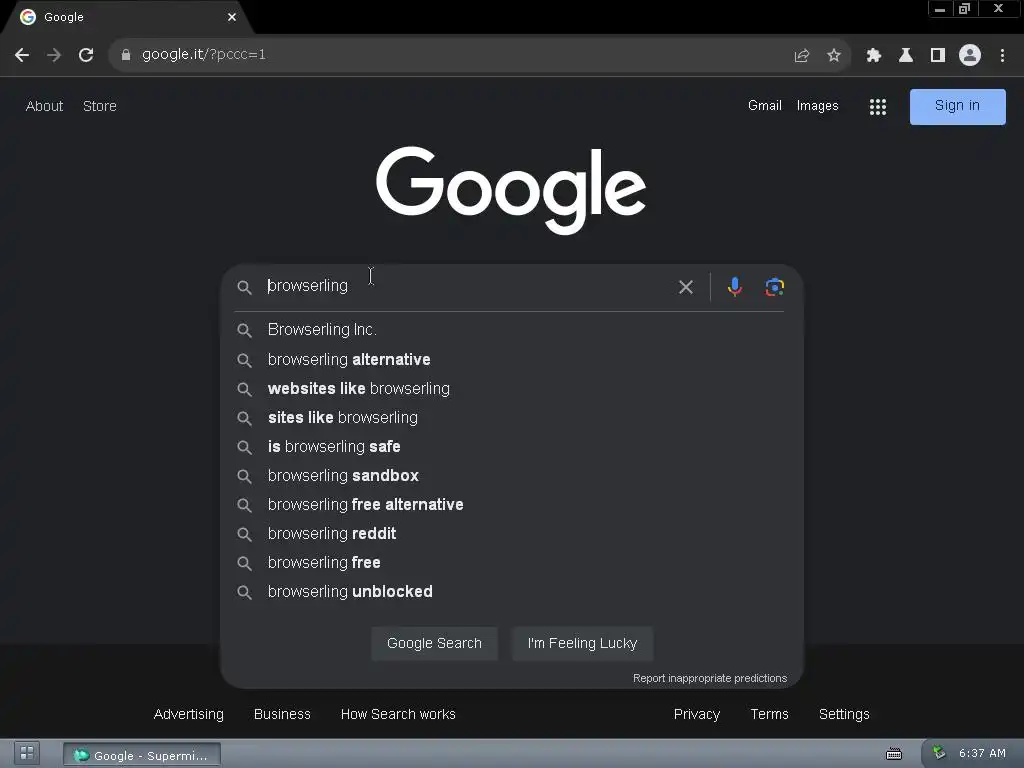Choose suggestion 'Browserling Inc.'
1024x768 pixels.
point(511,330)
